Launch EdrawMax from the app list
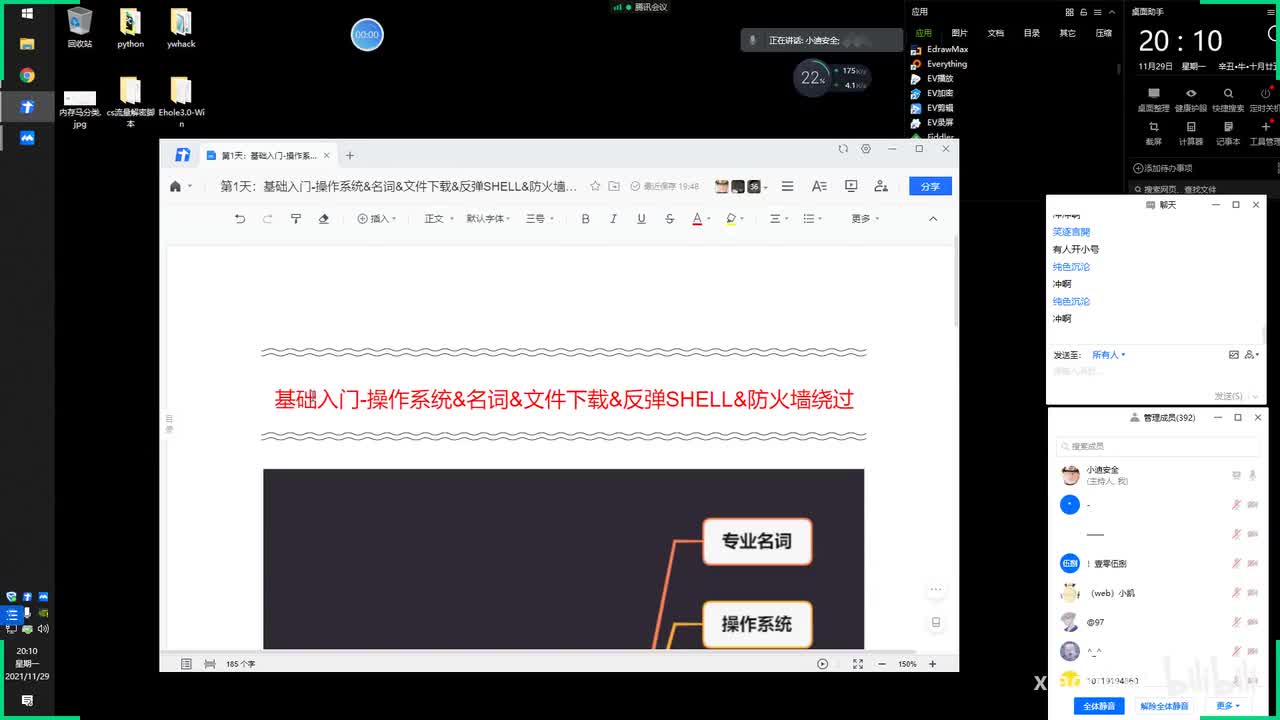Image resolution: width=1280 pixels, height=720 pixels. point(939,49)
